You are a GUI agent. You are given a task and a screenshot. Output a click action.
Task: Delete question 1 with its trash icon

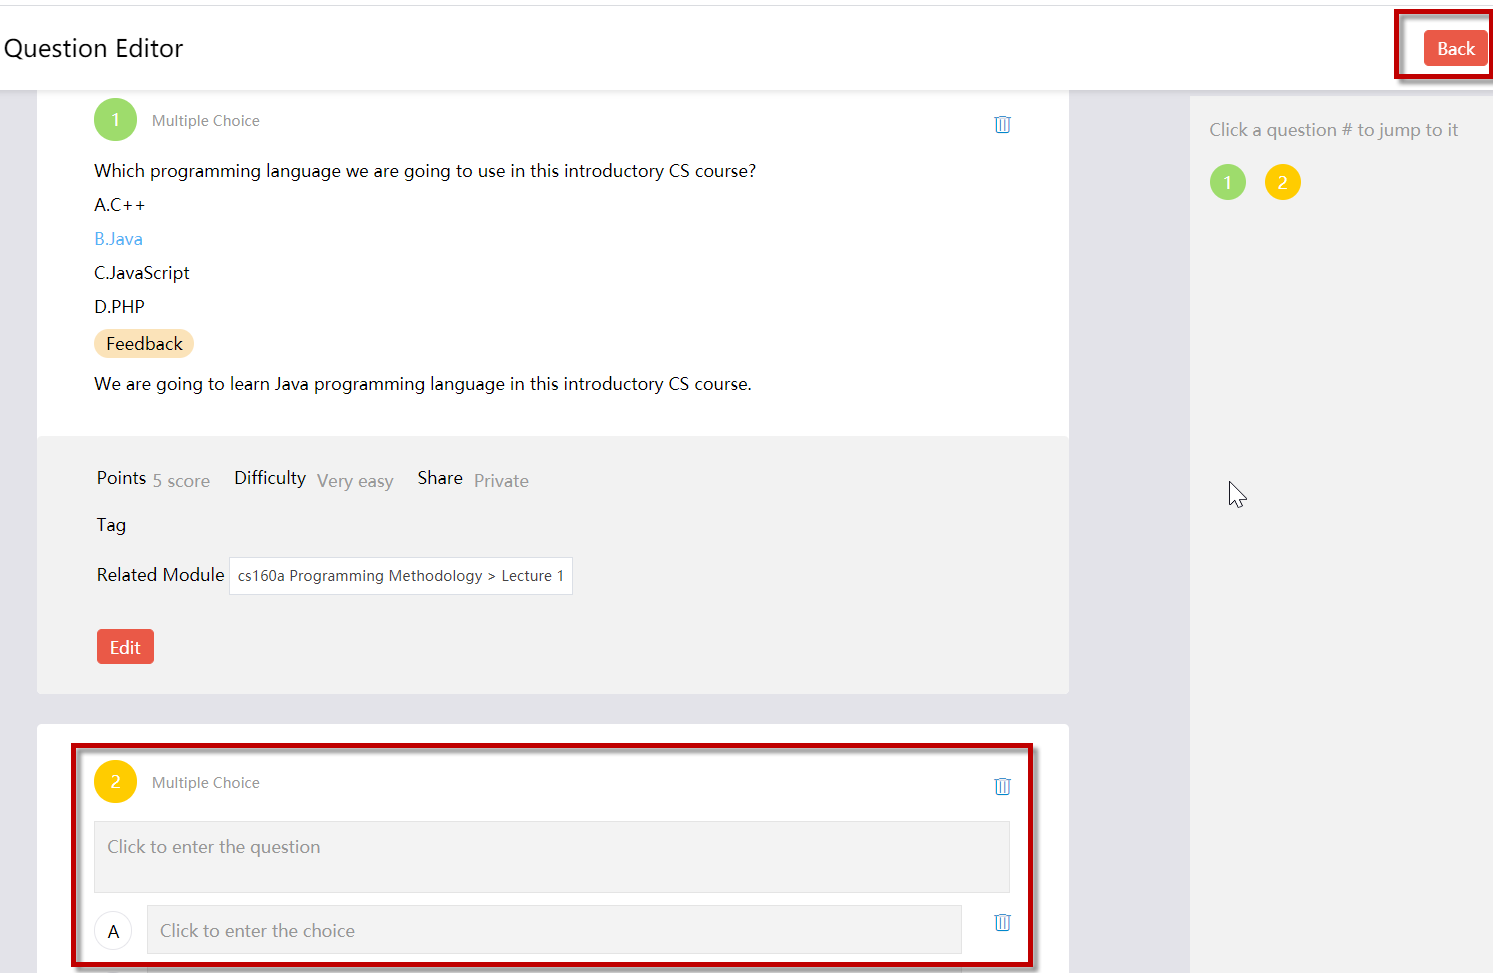[x=1002, y=124]
